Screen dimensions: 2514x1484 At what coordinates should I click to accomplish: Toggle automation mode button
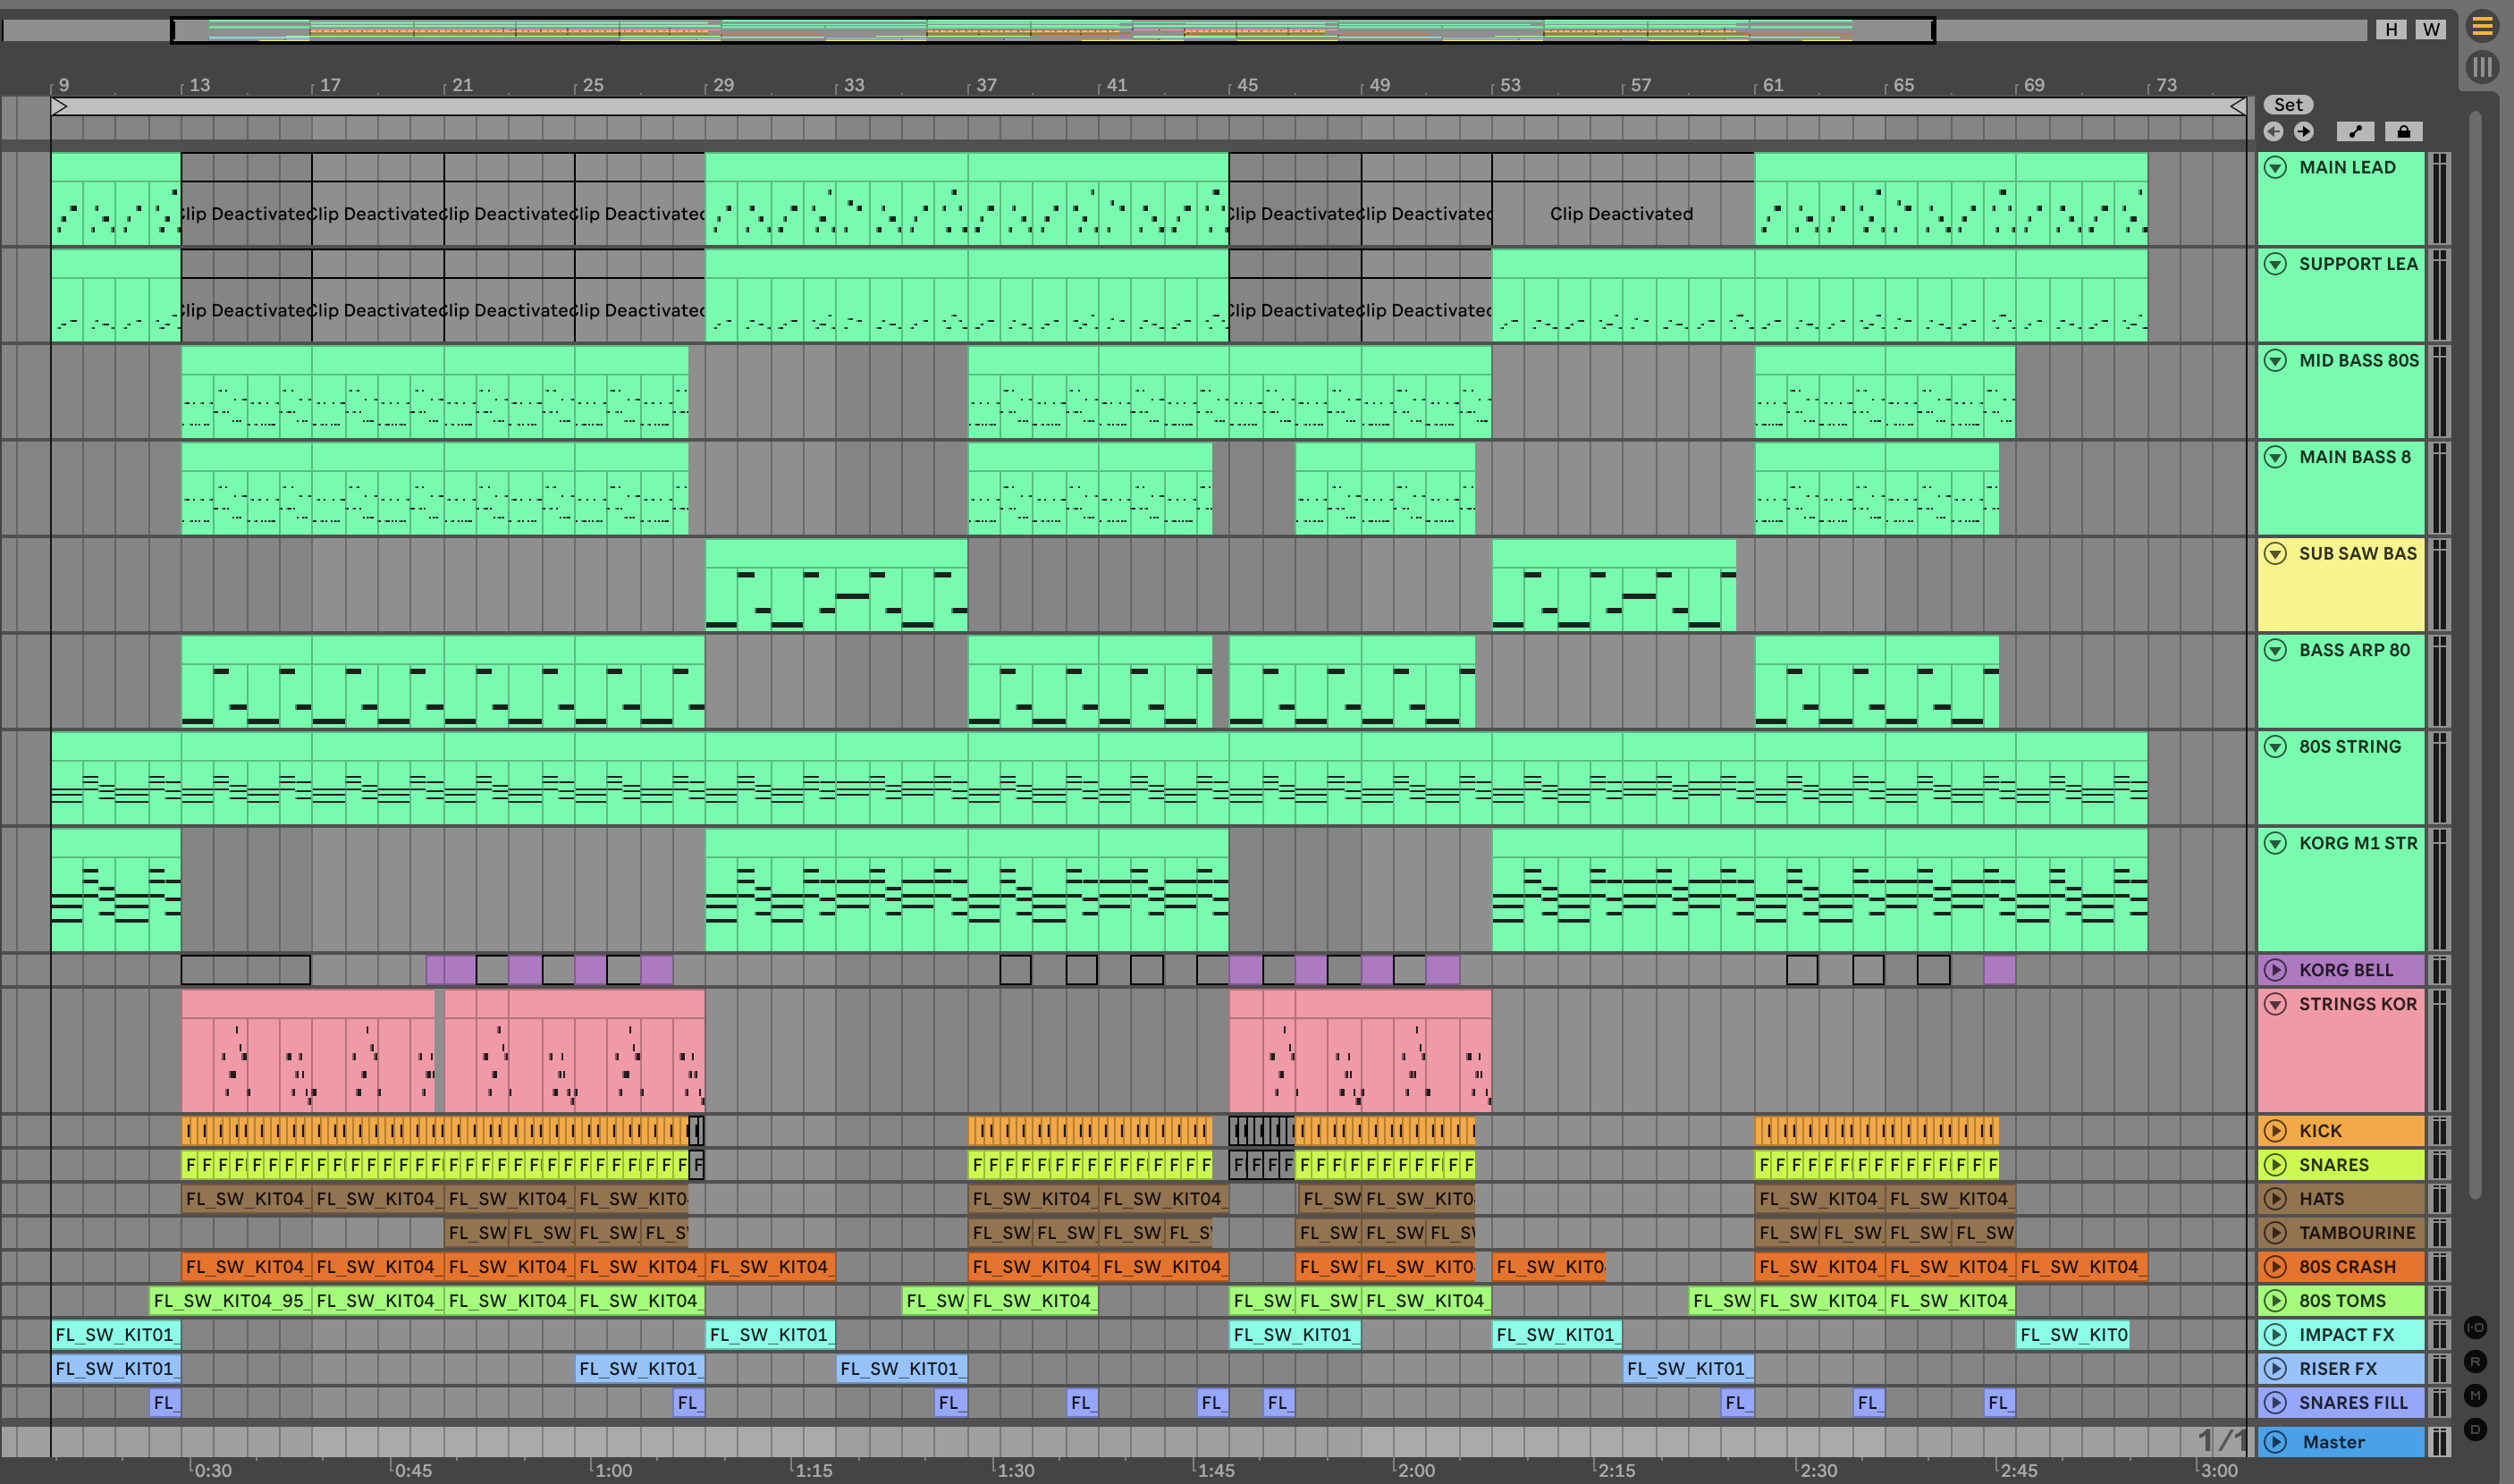(2355, 132)
